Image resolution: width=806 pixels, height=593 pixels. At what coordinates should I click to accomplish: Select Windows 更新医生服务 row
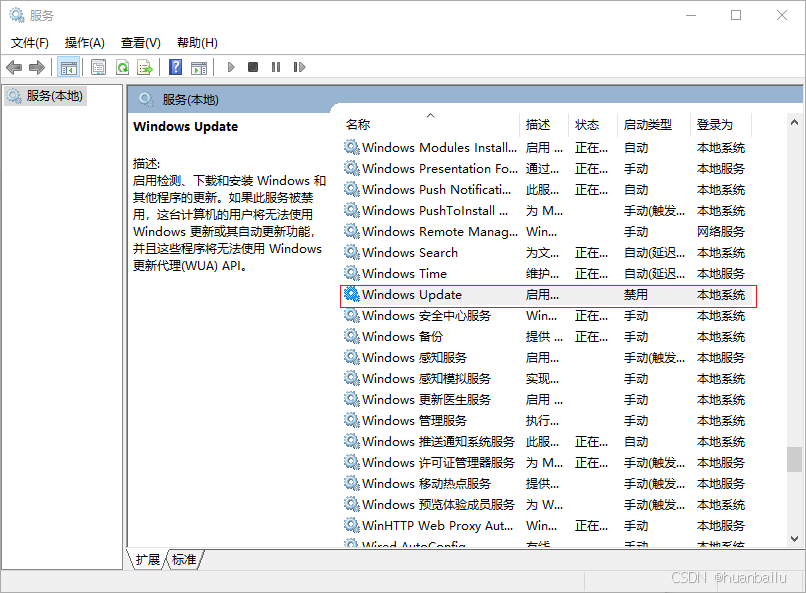pyautogui.click(x=548, y=400)
